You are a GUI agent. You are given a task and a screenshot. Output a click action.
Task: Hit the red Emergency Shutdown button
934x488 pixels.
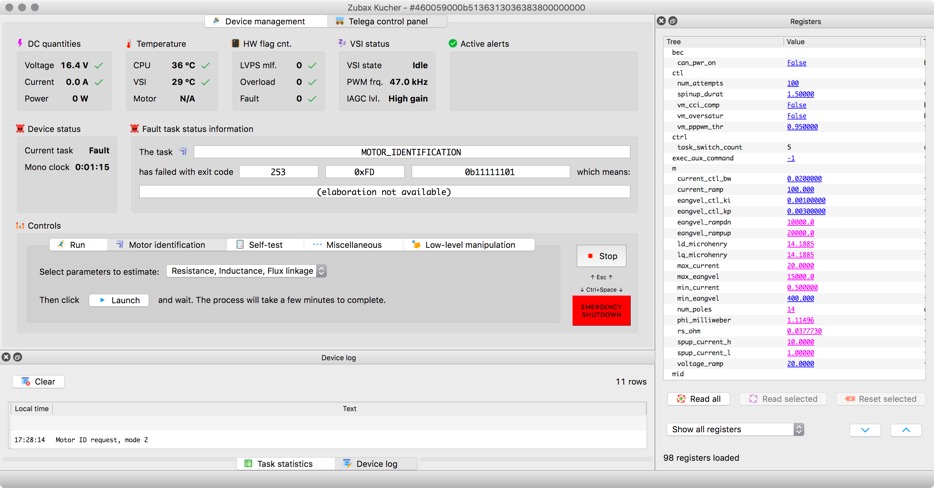[601, 310]
